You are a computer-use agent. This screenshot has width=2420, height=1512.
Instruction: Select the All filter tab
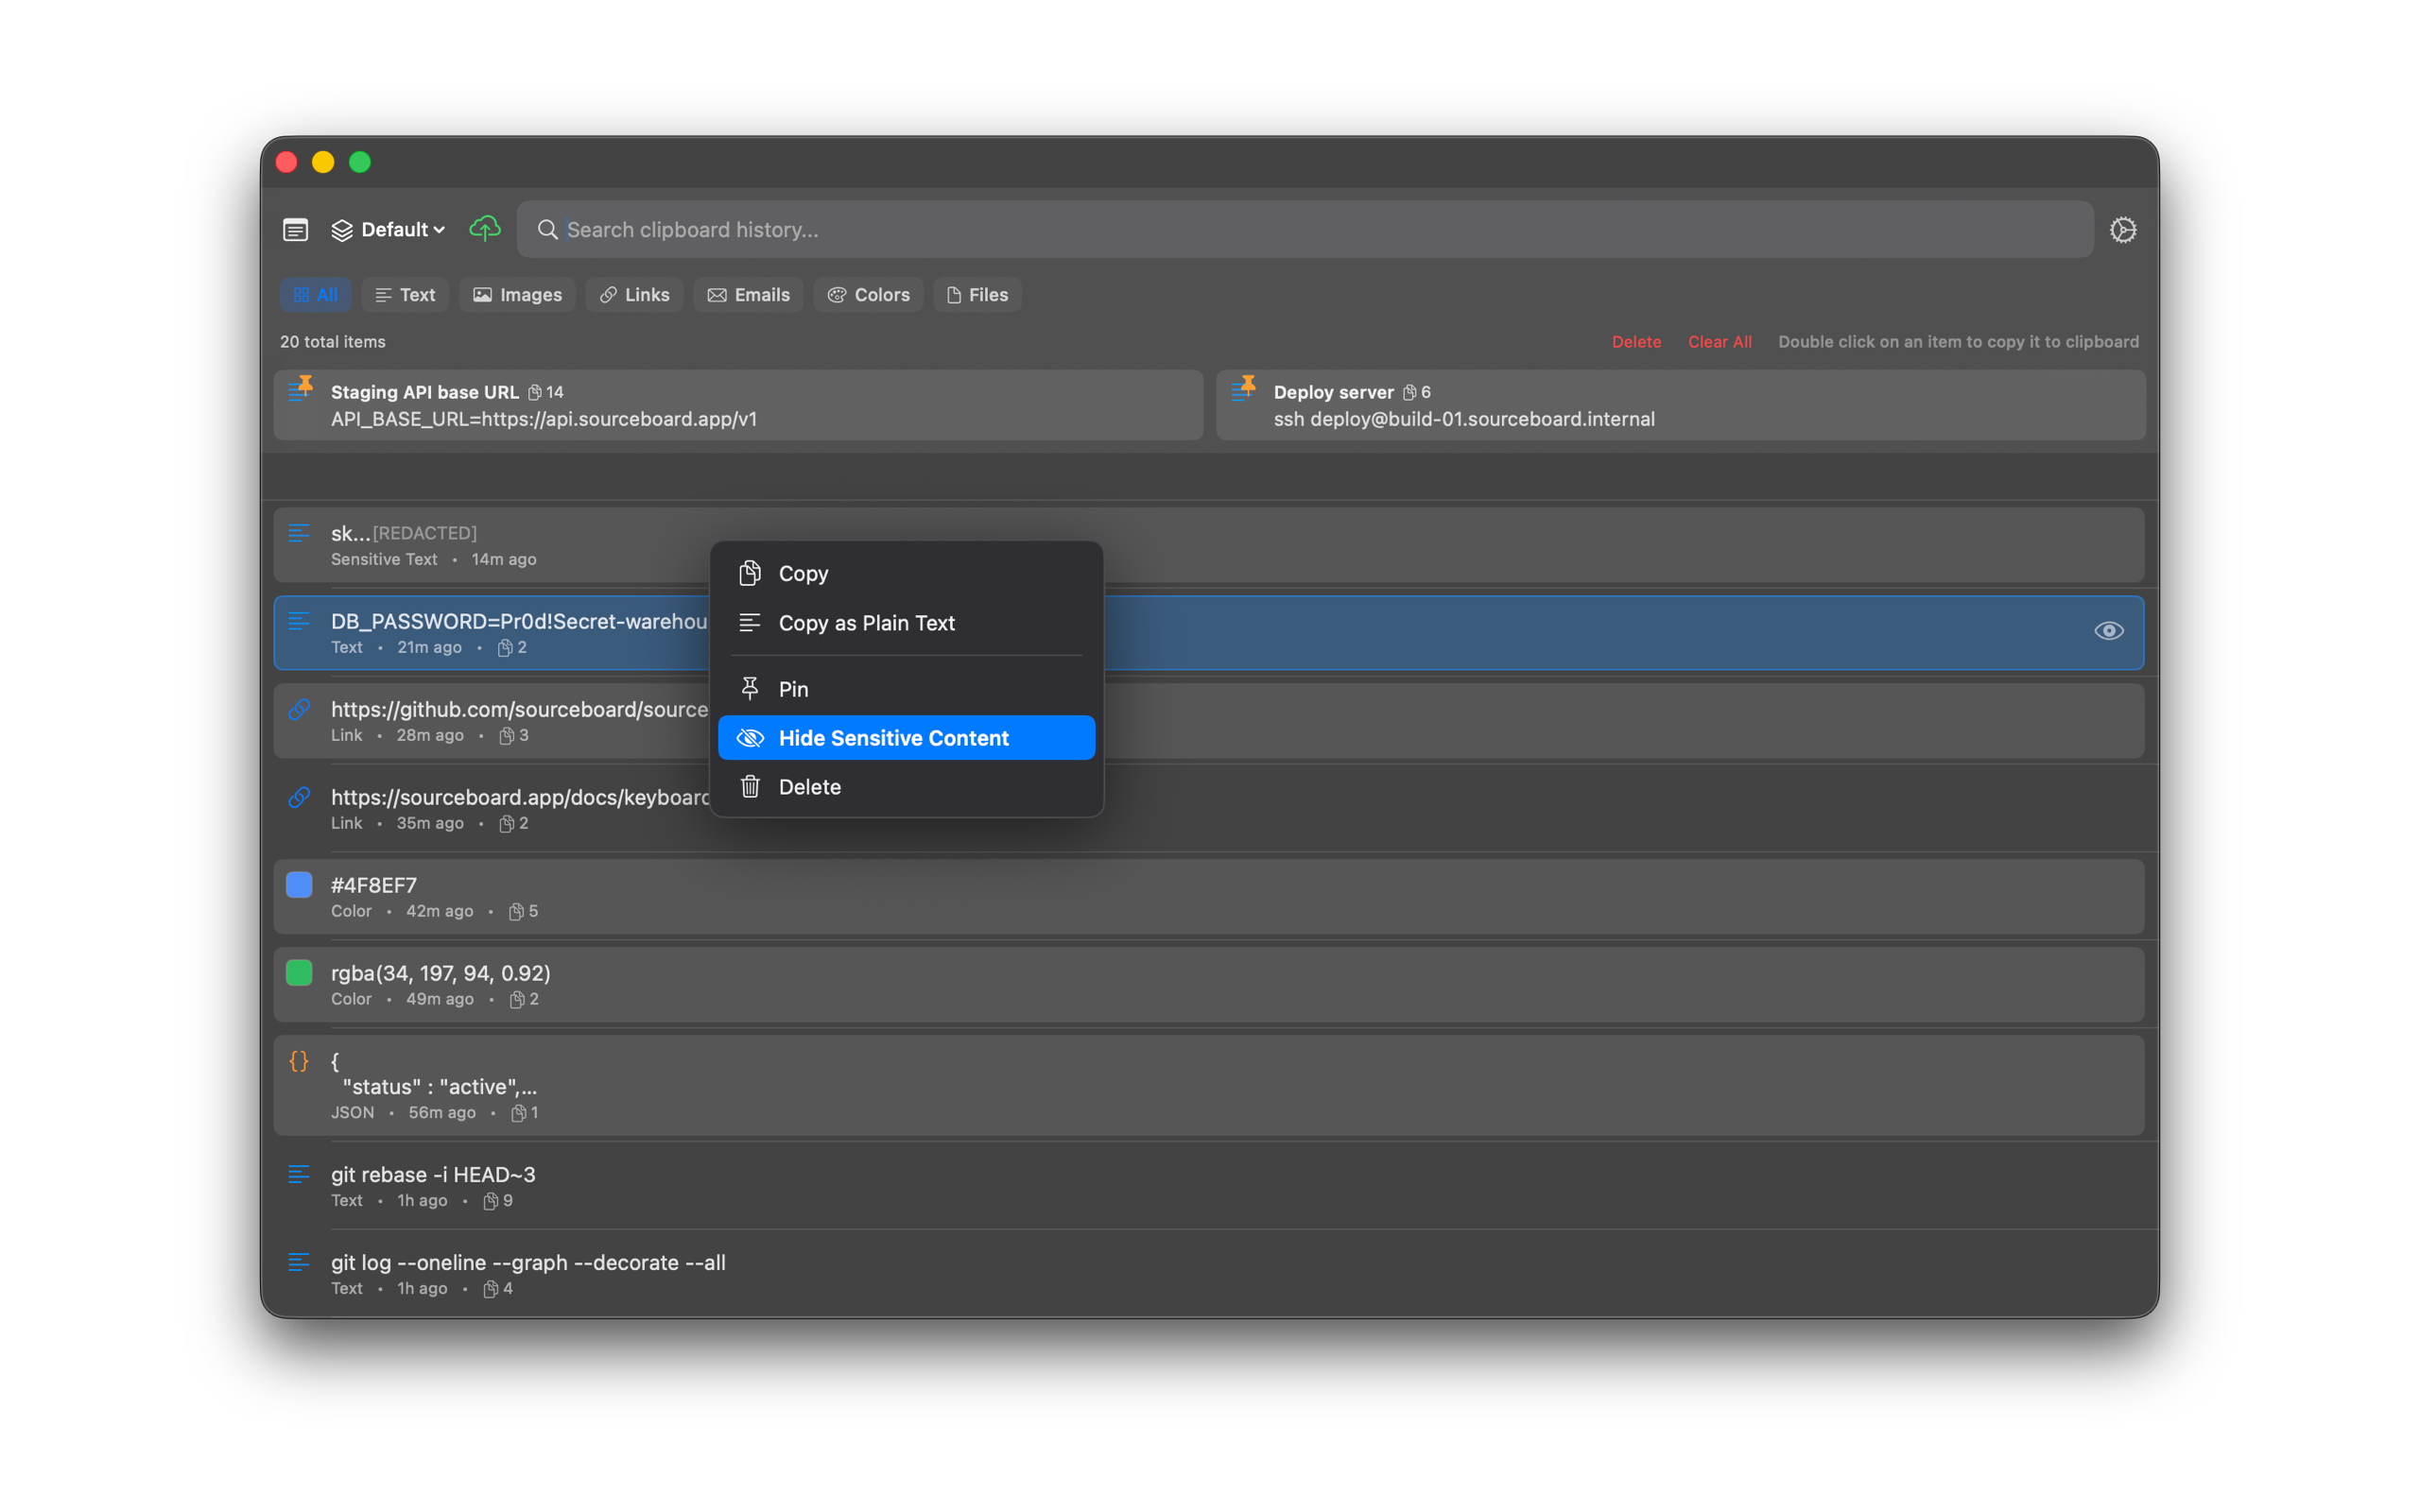pos(315,295)
